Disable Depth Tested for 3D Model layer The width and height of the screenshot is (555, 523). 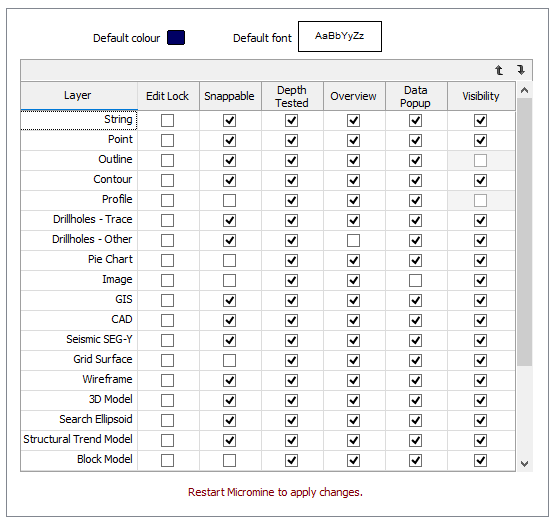pyautogui.click(x=291, y=401)
